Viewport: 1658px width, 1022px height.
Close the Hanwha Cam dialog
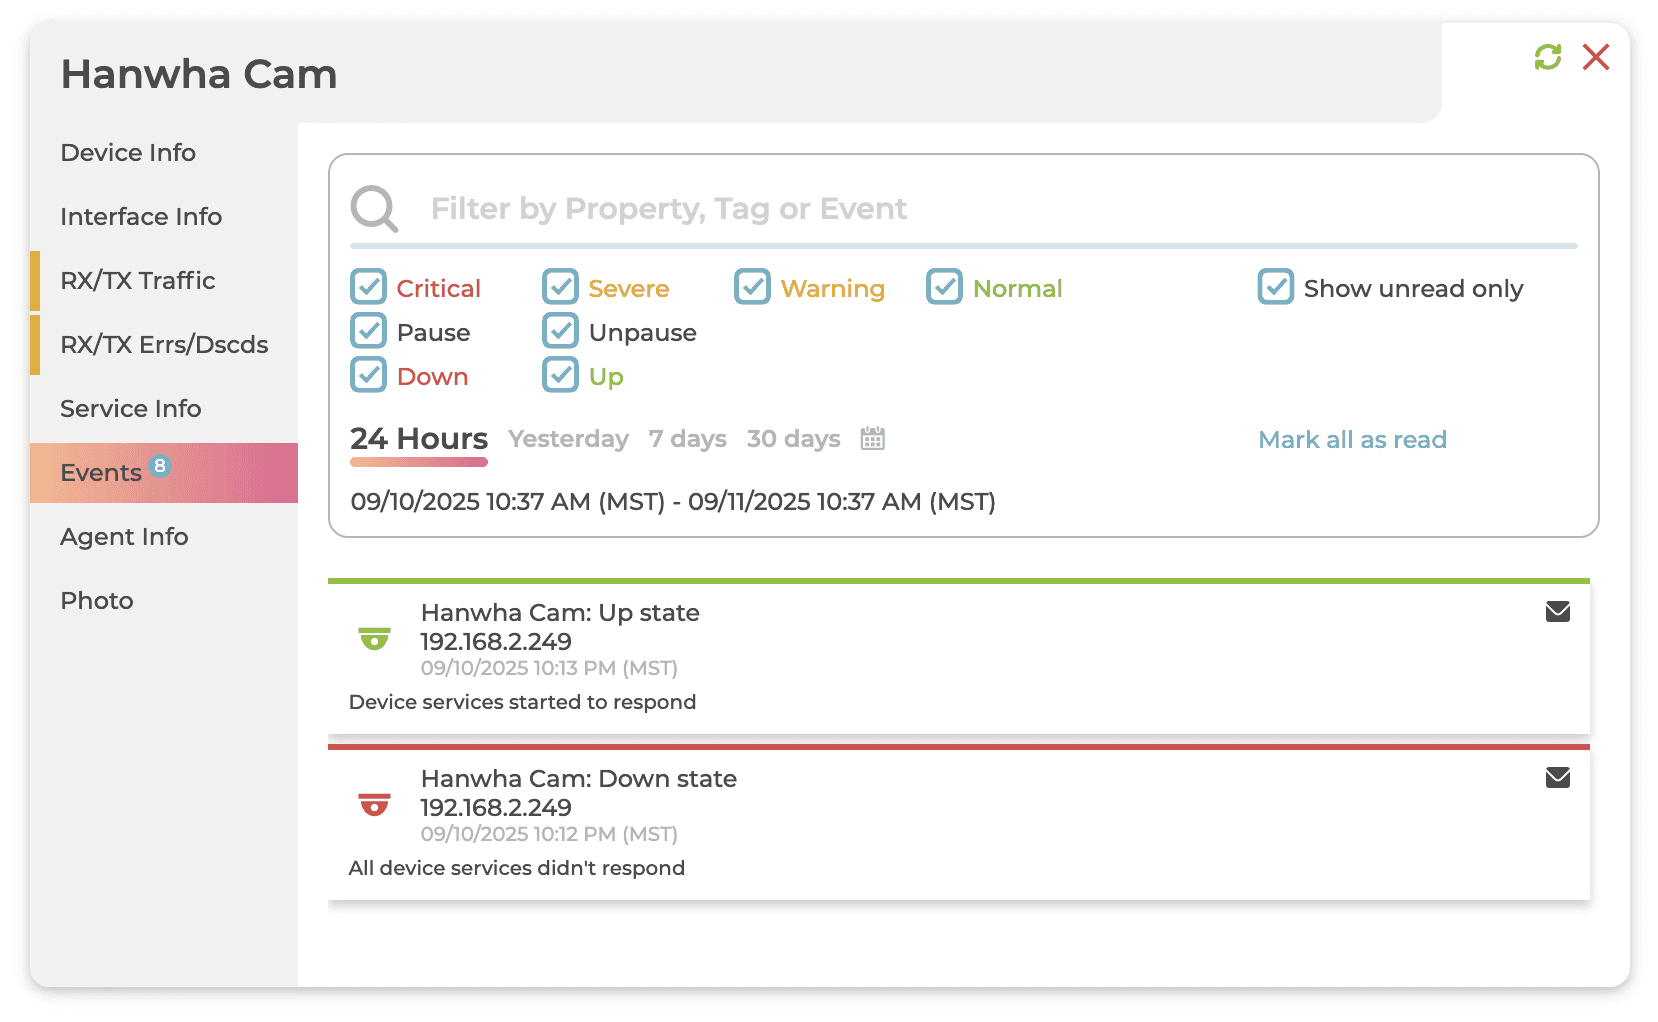(1596, 57)
